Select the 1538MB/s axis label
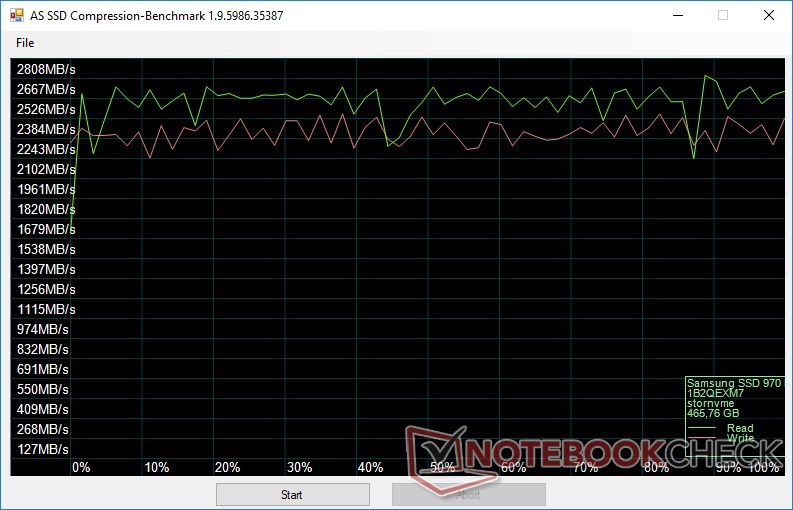The image size is (793, 510). tap(46, 249)
